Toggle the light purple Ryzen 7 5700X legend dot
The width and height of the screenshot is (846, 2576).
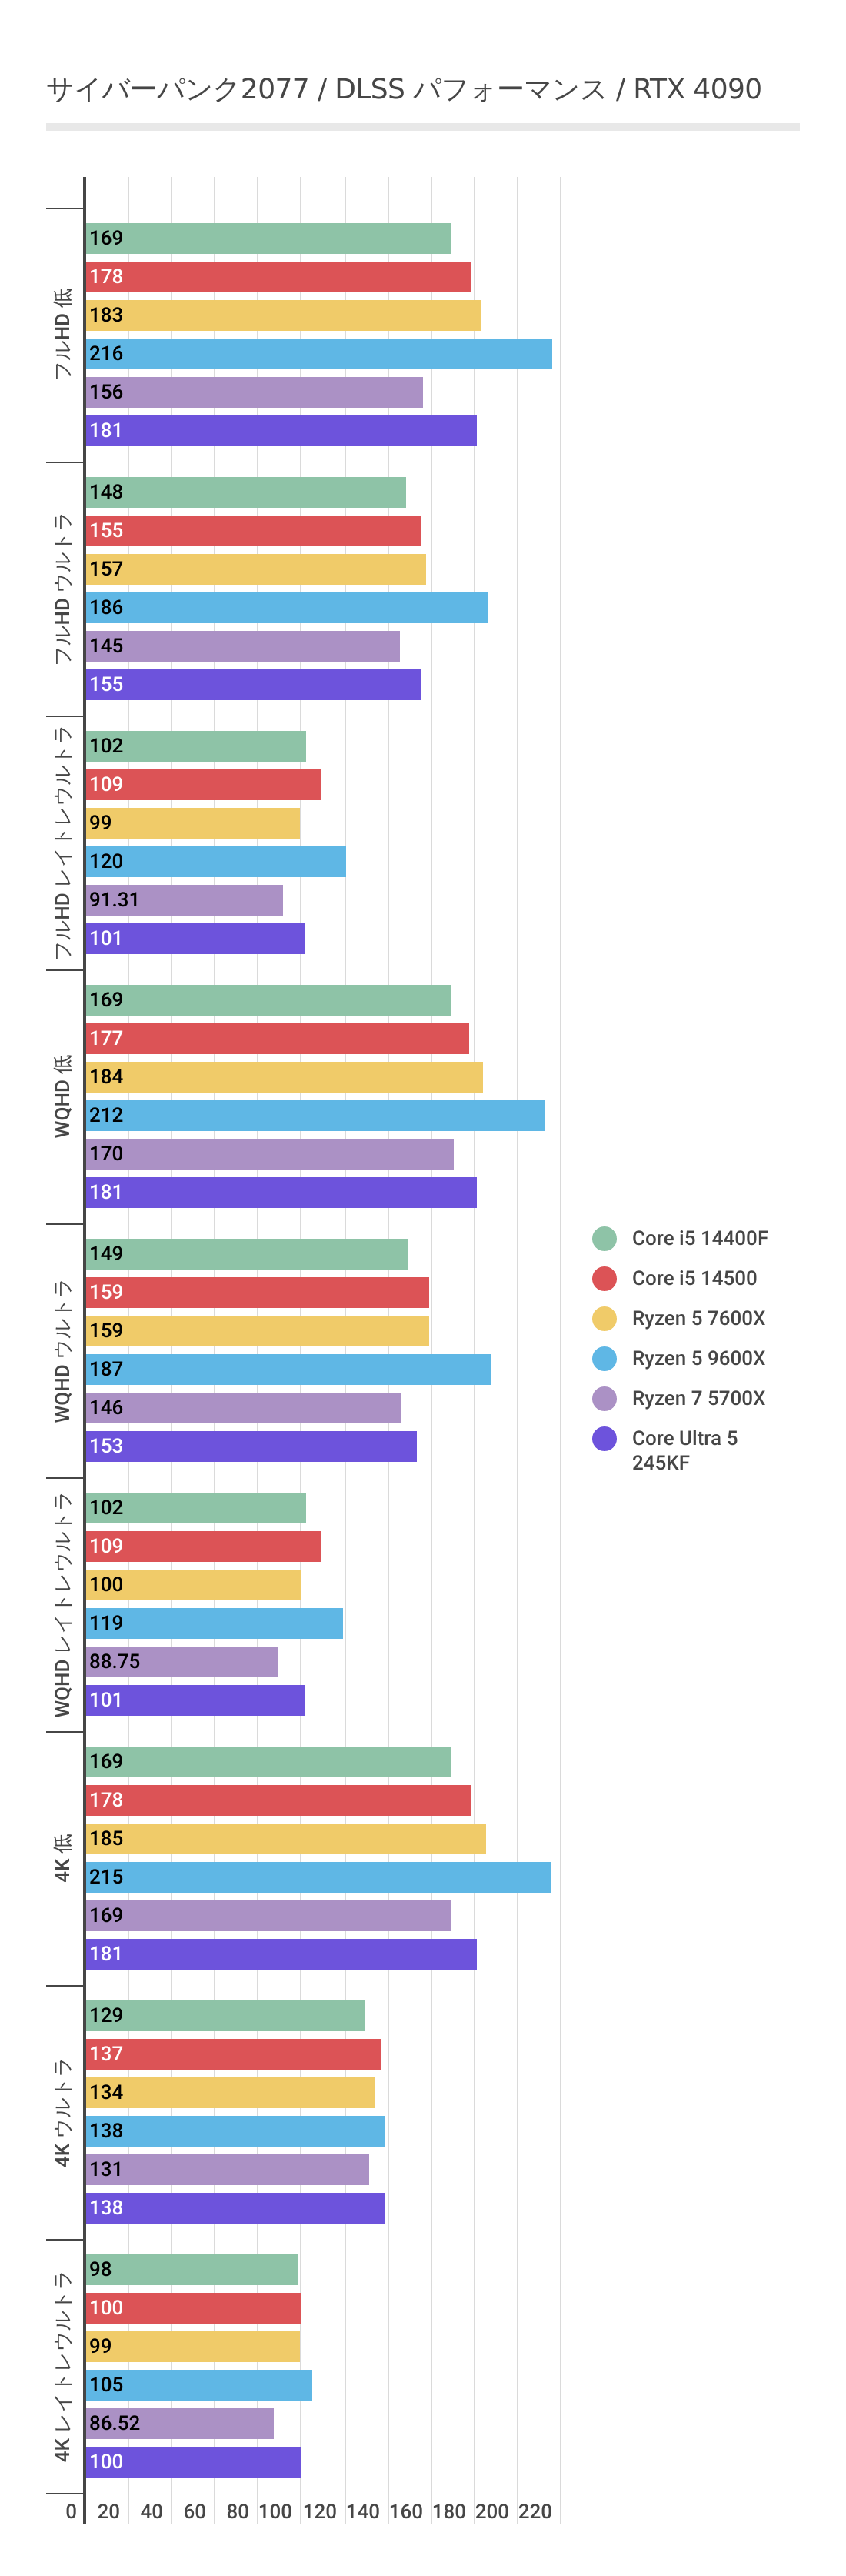[604, 1398]
